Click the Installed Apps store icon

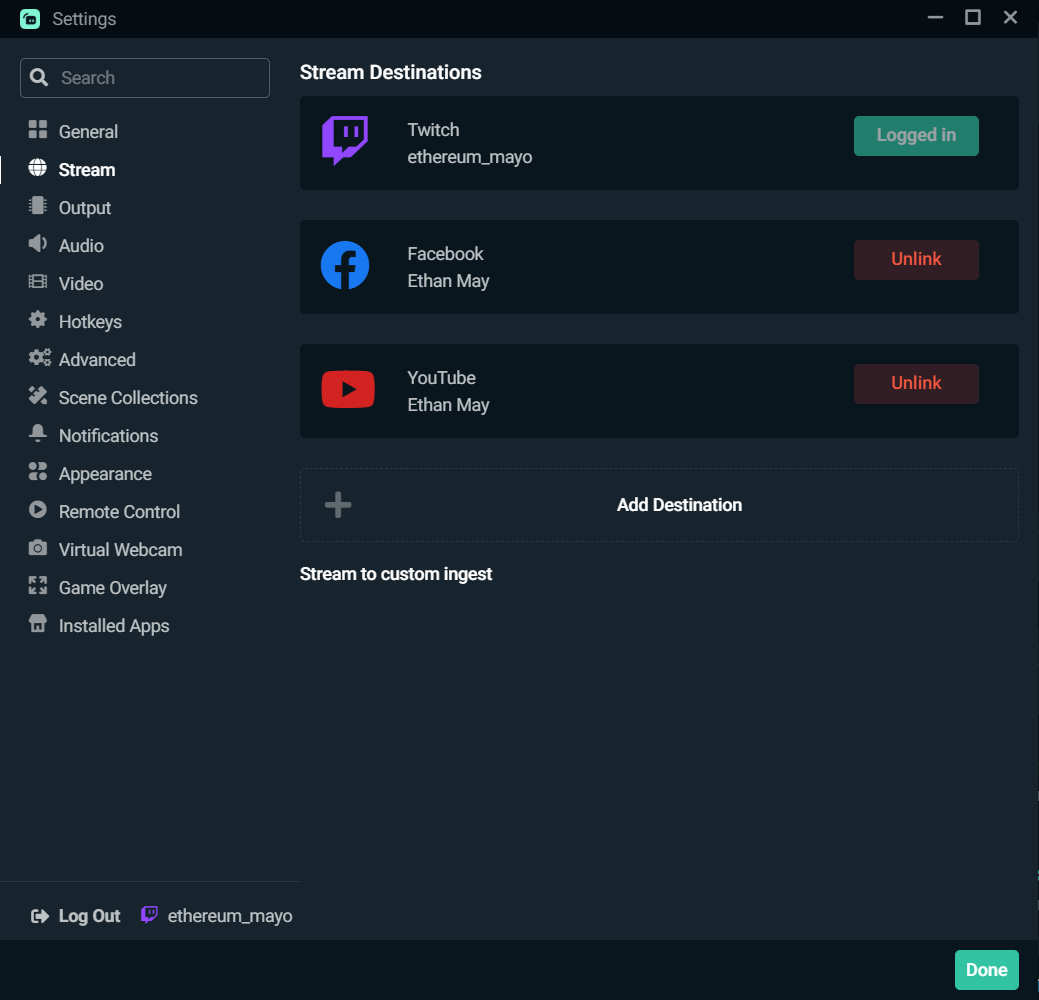coord(38,624)
